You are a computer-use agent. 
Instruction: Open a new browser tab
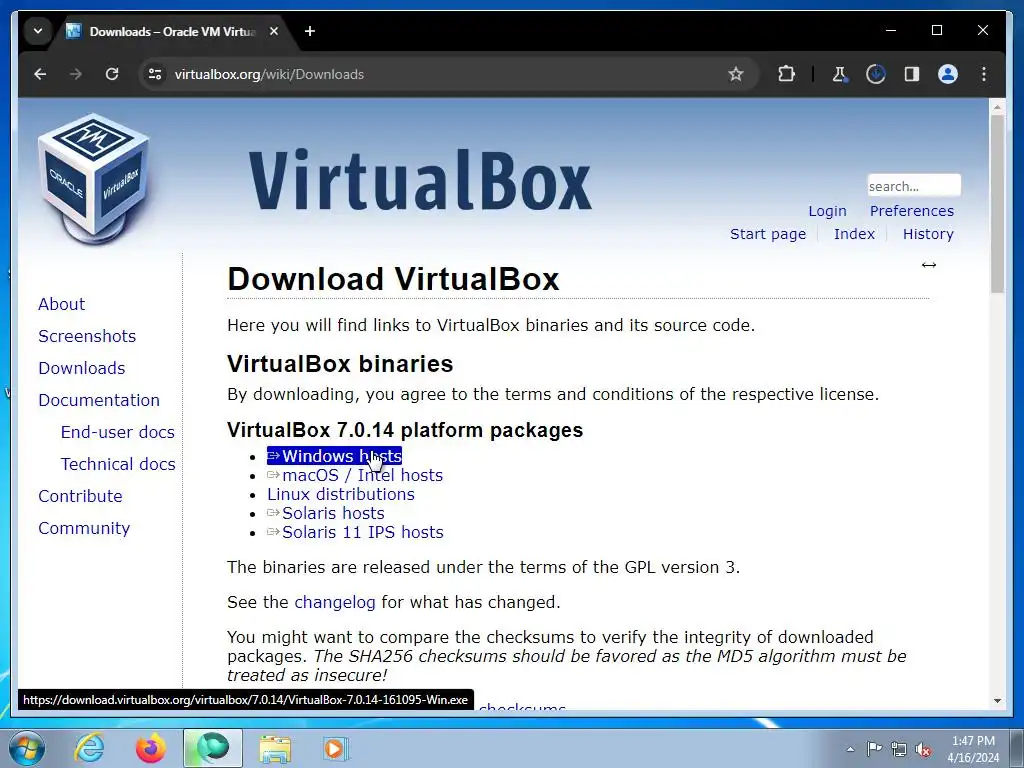(x=310, y=31)
